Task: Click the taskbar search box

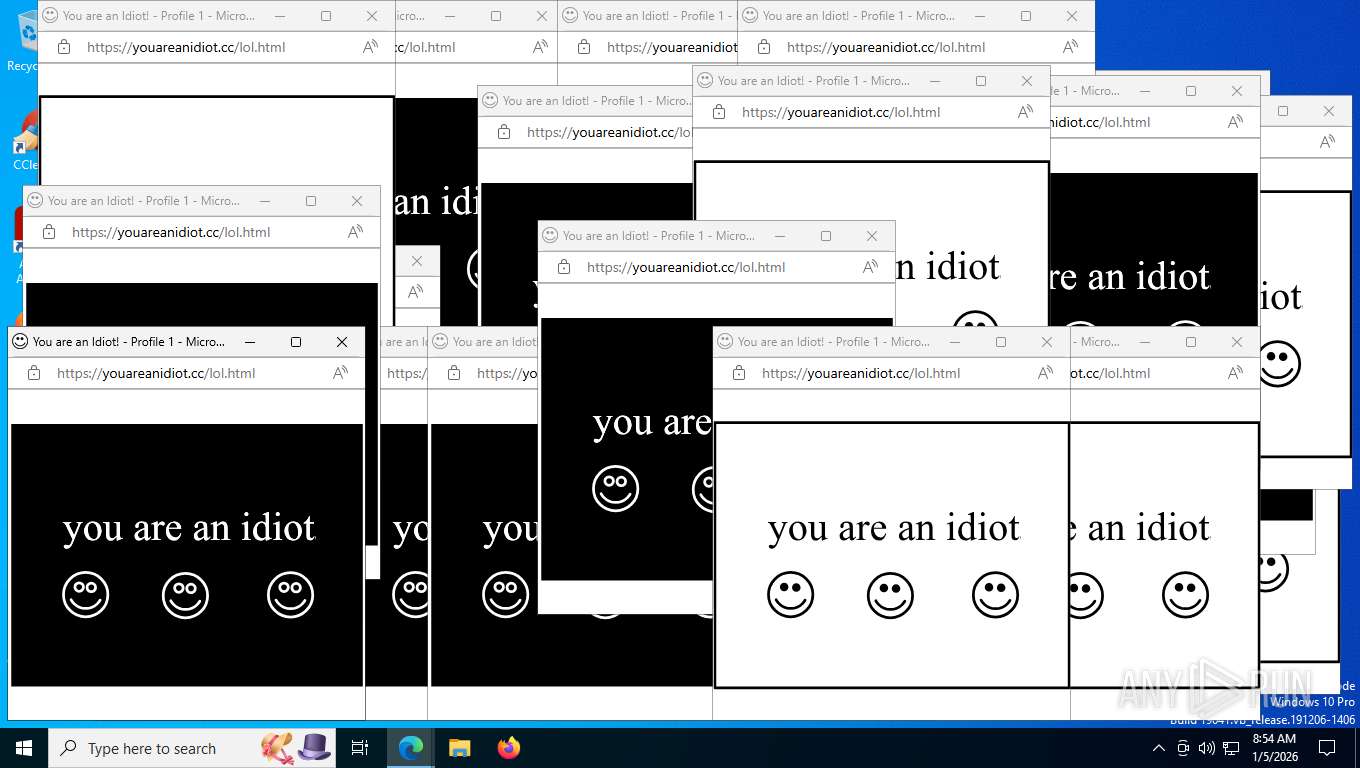Action: click(192, 748)
